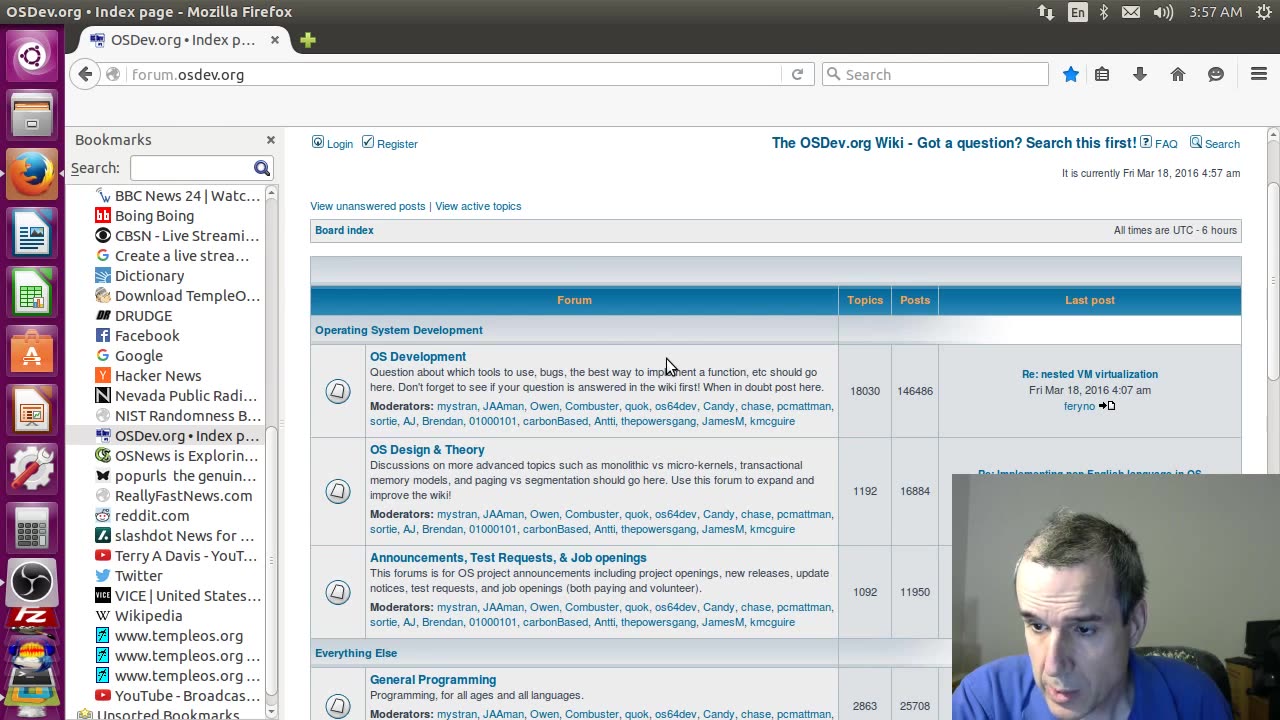Image resolution: width=1280 pixels, height=720 pixels.
Task: Open View active topics
Action: click(478, 206)
